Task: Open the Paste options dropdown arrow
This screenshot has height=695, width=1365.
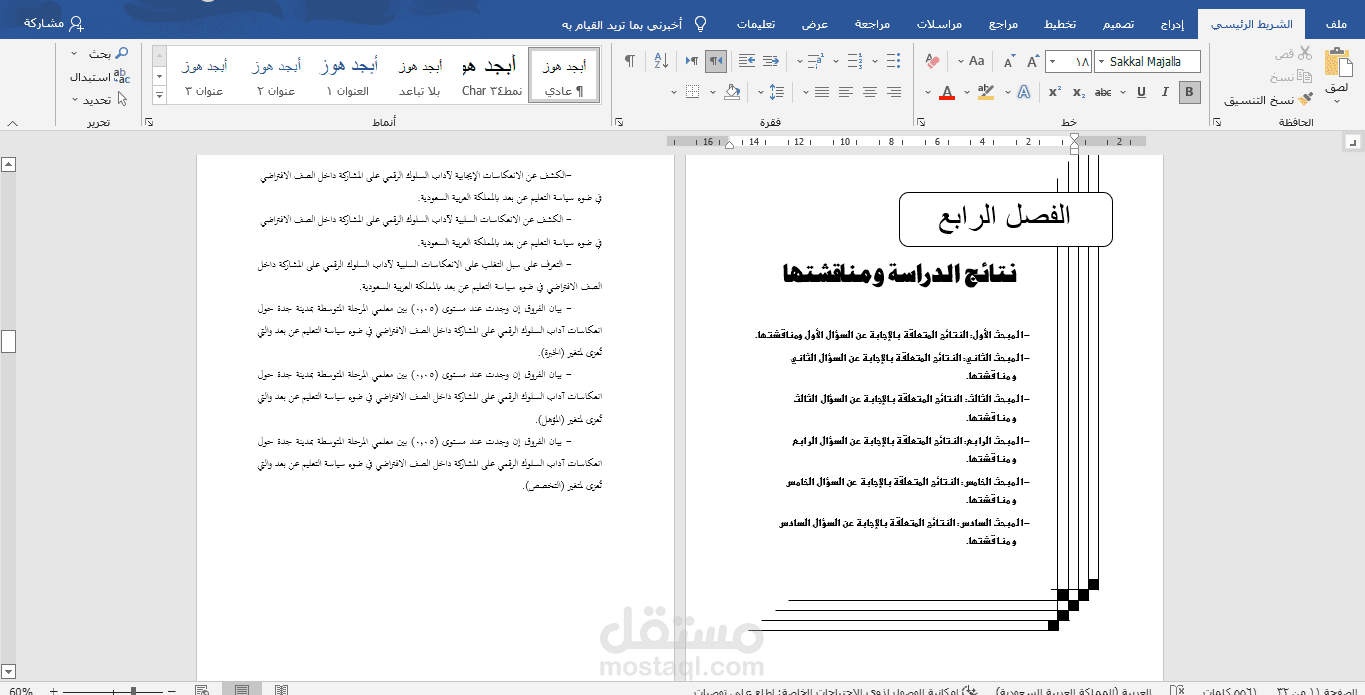Action: pyautogui.click(x=1337, y=100)
